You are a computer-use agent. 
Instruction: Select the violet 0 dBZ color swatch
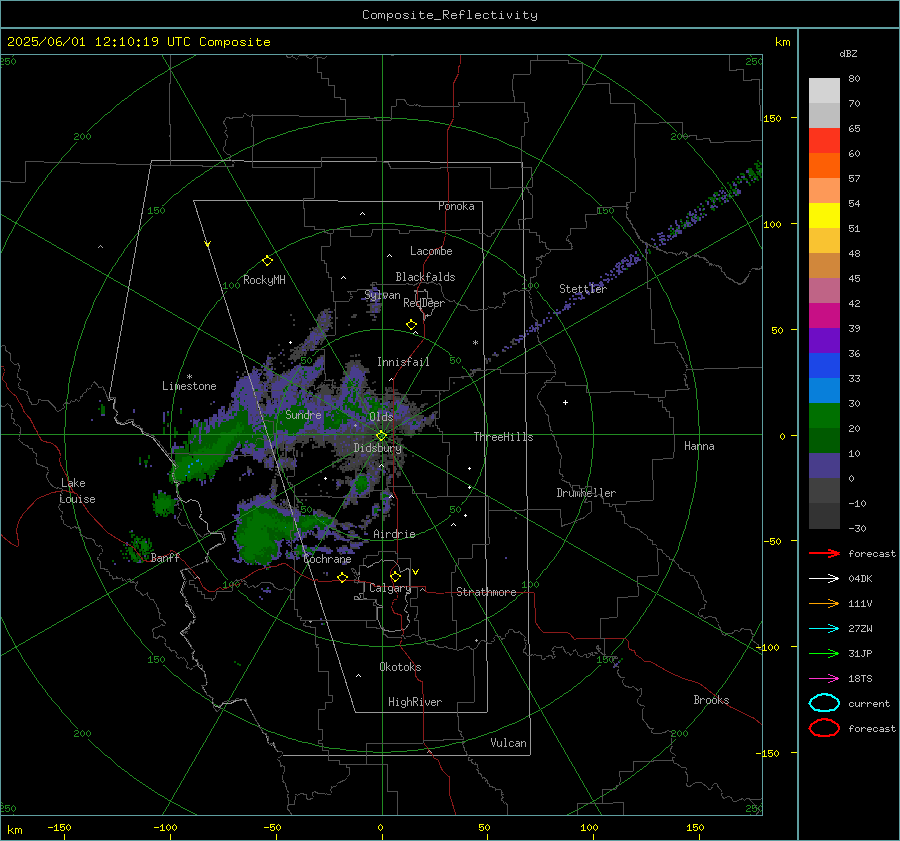(824, 465)
